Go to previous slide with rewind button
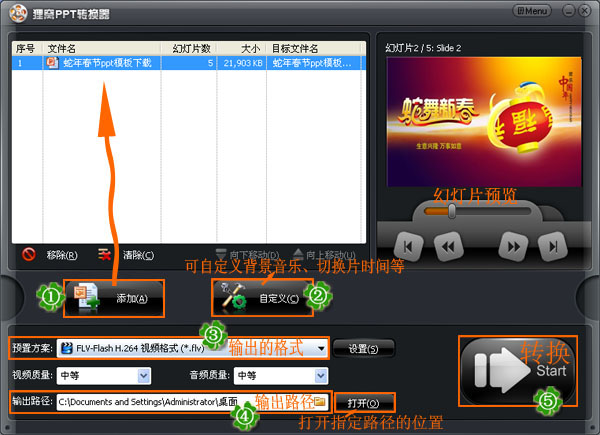600x435 pixels. pos(448,247)
